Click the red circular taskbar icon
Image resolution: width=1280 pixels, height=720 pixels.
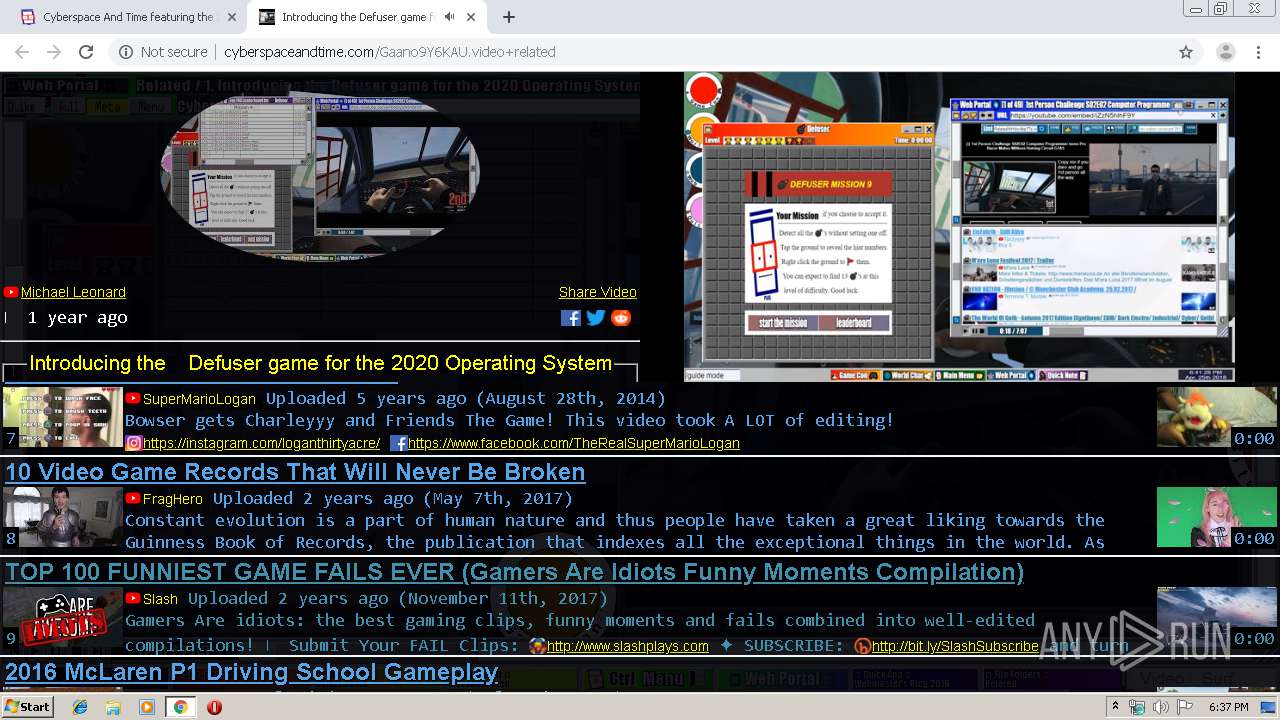pyautogui.click(x=214, y=707)
